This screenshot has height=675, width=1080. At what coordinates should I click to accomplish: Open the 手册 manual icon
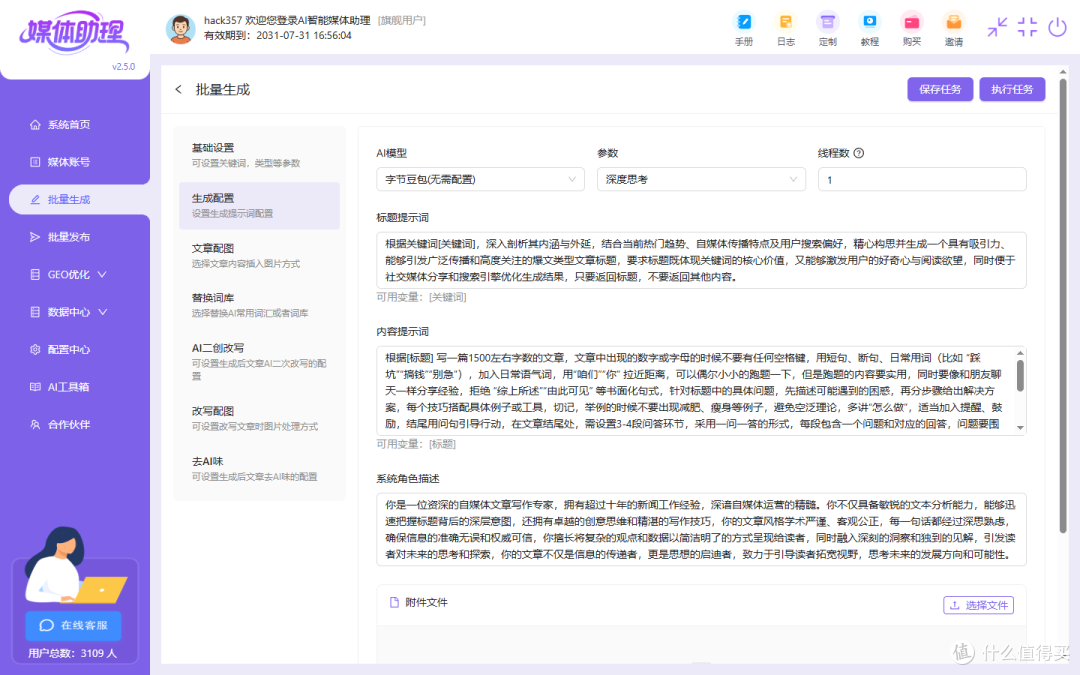[x=744, y=22]
